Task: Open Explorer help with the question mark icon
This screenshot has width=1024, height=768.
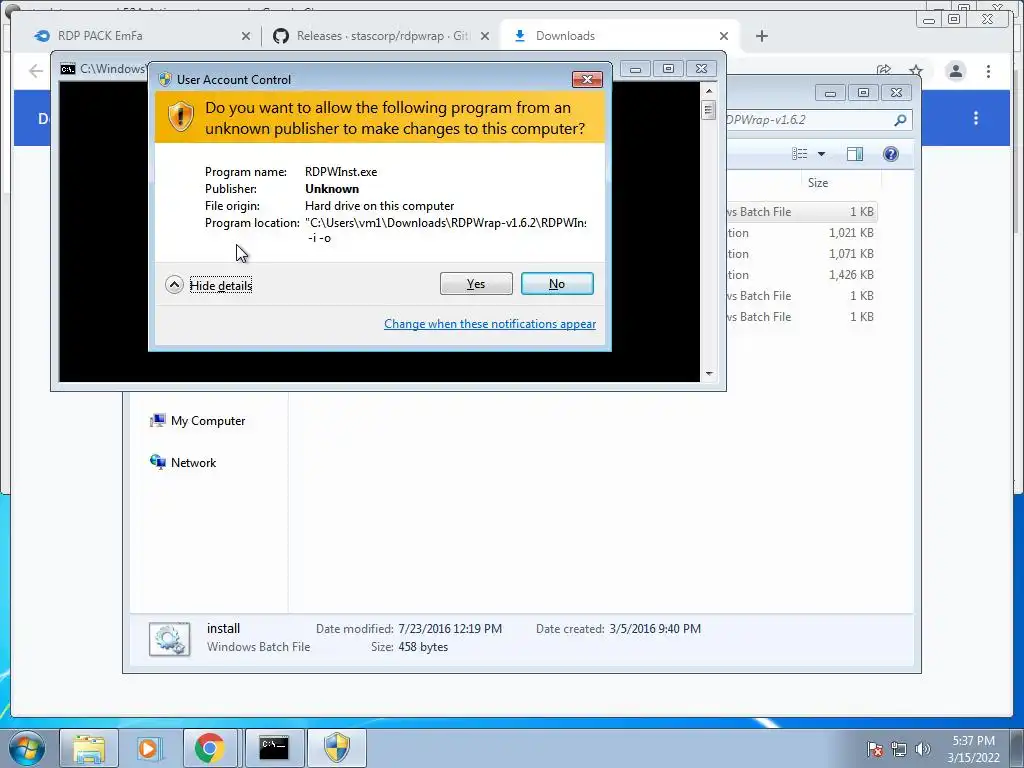Action: coord(891,153)
